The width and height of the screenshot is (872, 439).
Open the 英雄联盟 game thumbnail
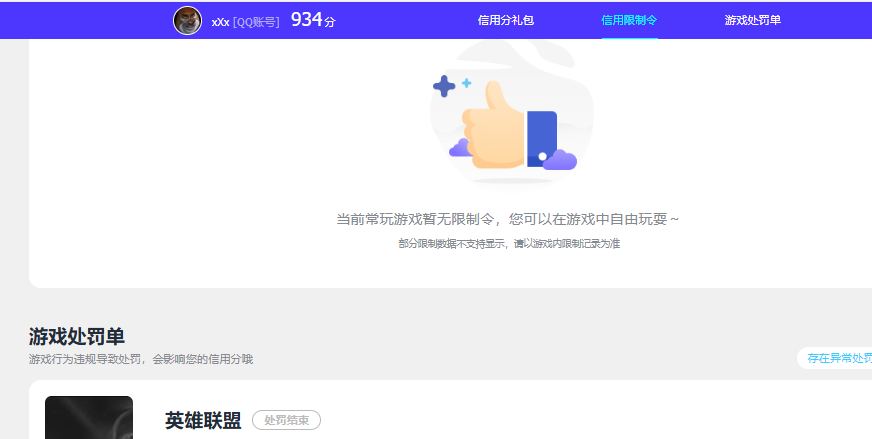coord(89,417)
